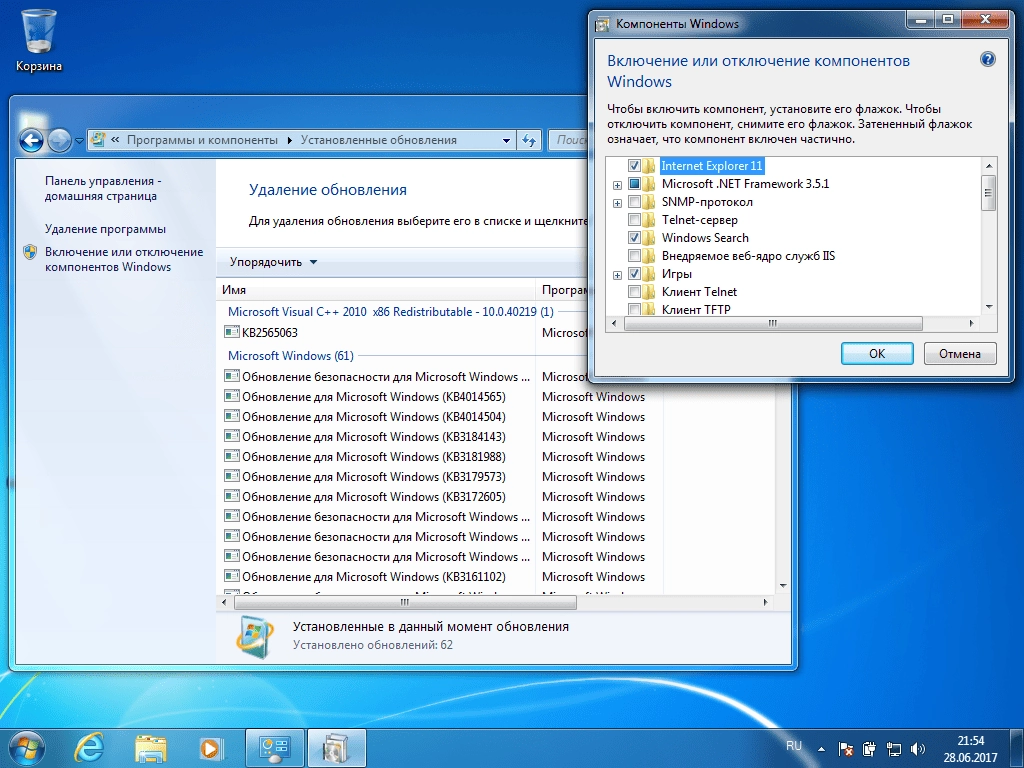
Task: Uncheck Windows Search component
Action: [633, 238]
